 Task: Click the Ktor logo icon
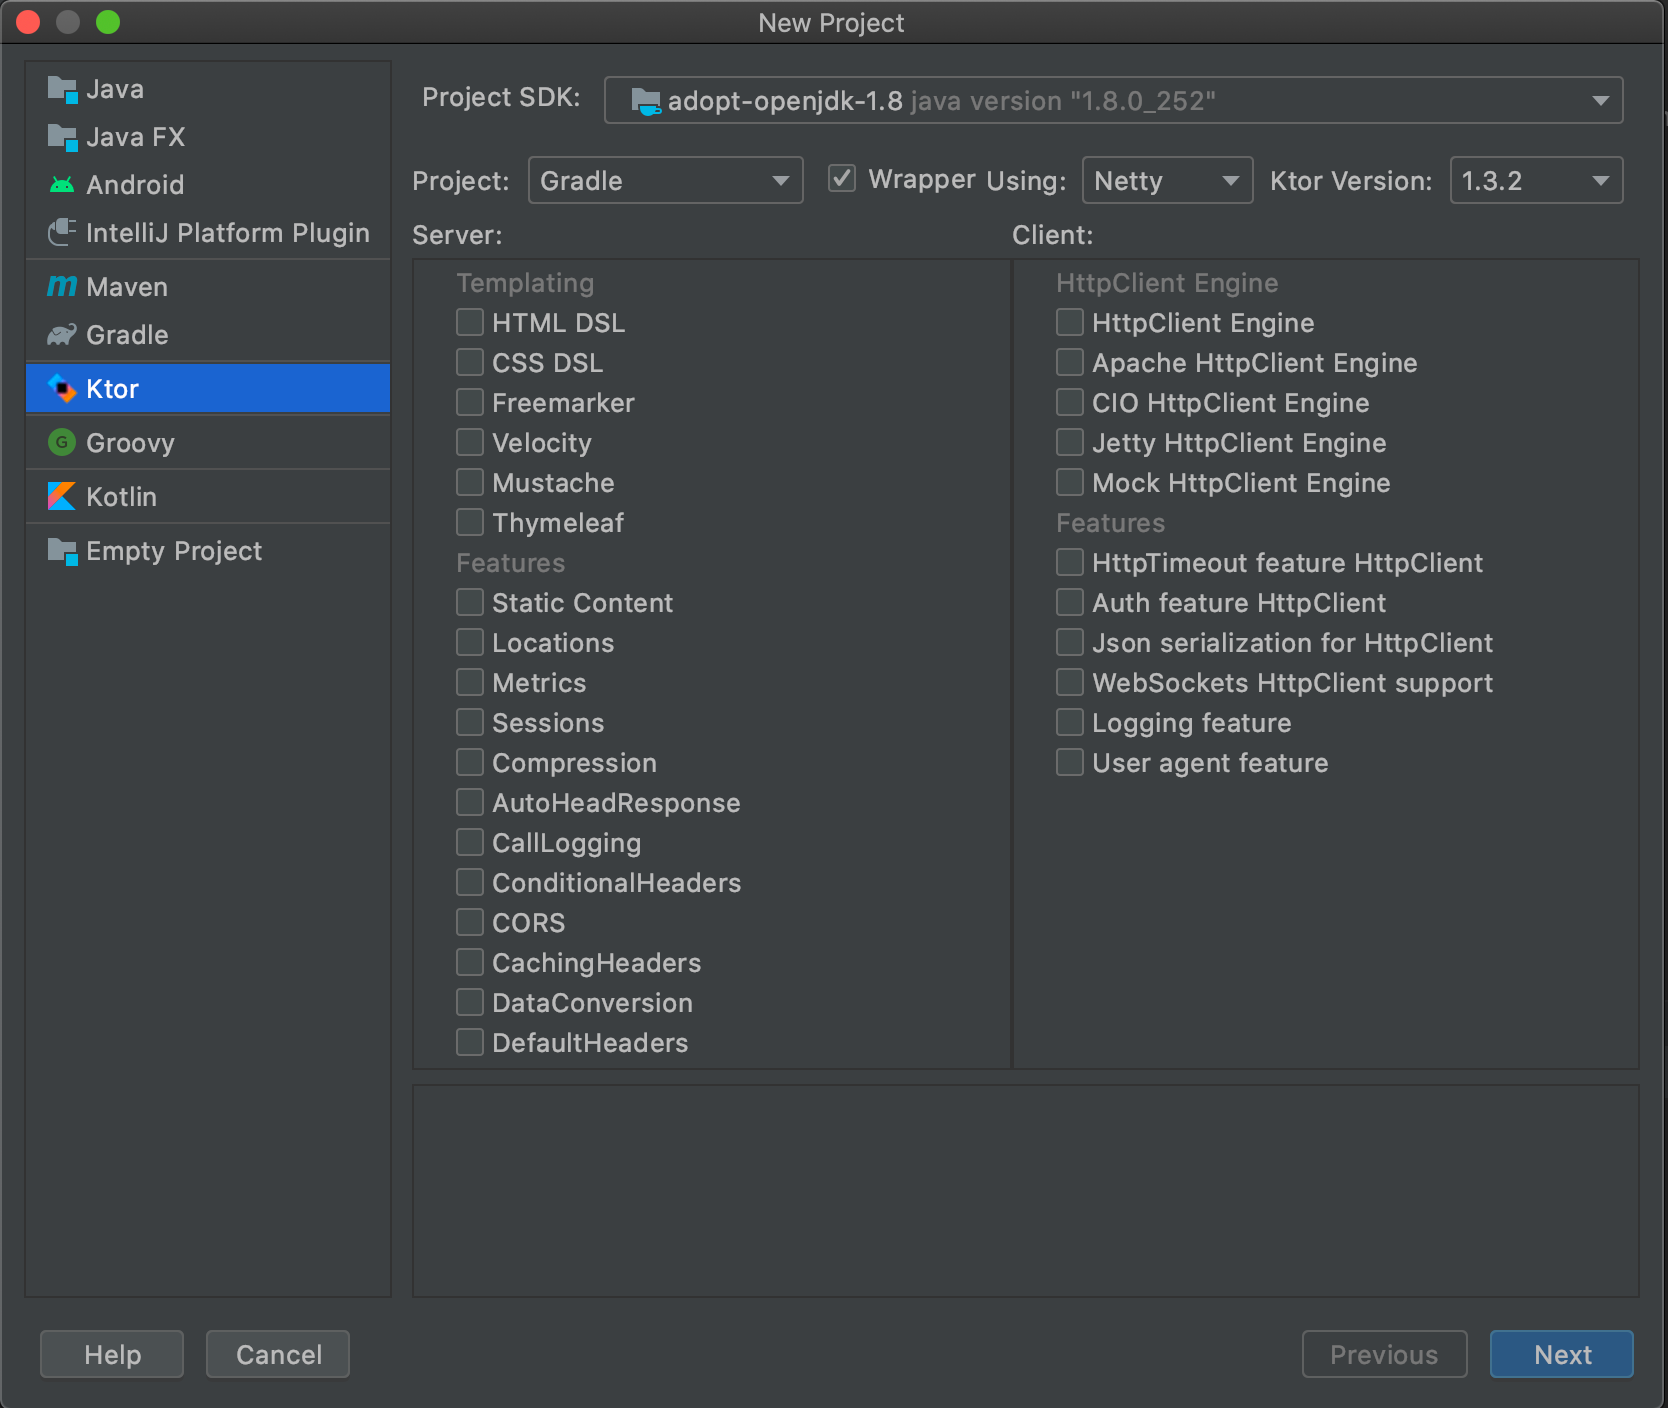click(x=62, y=389)
